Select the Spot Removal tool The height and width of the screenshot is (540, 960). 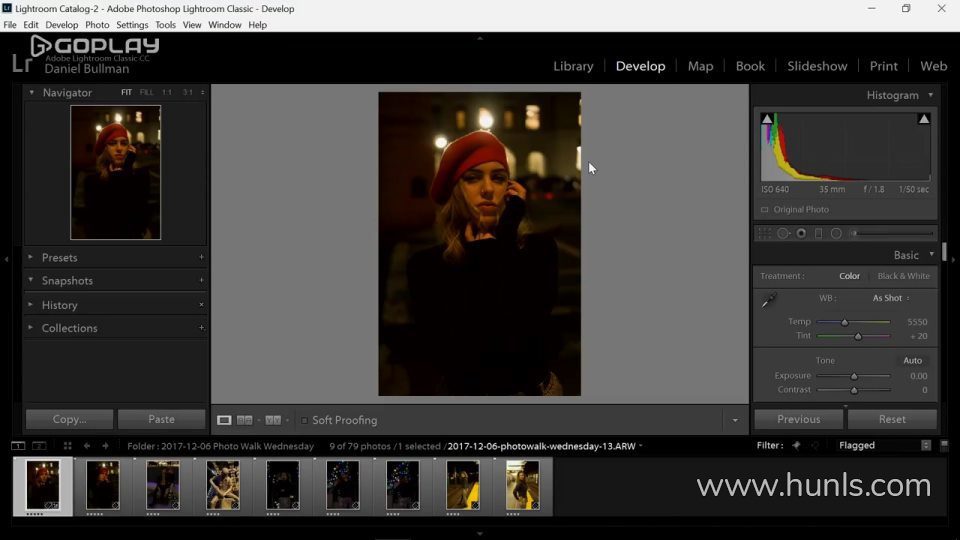point(783,233)
